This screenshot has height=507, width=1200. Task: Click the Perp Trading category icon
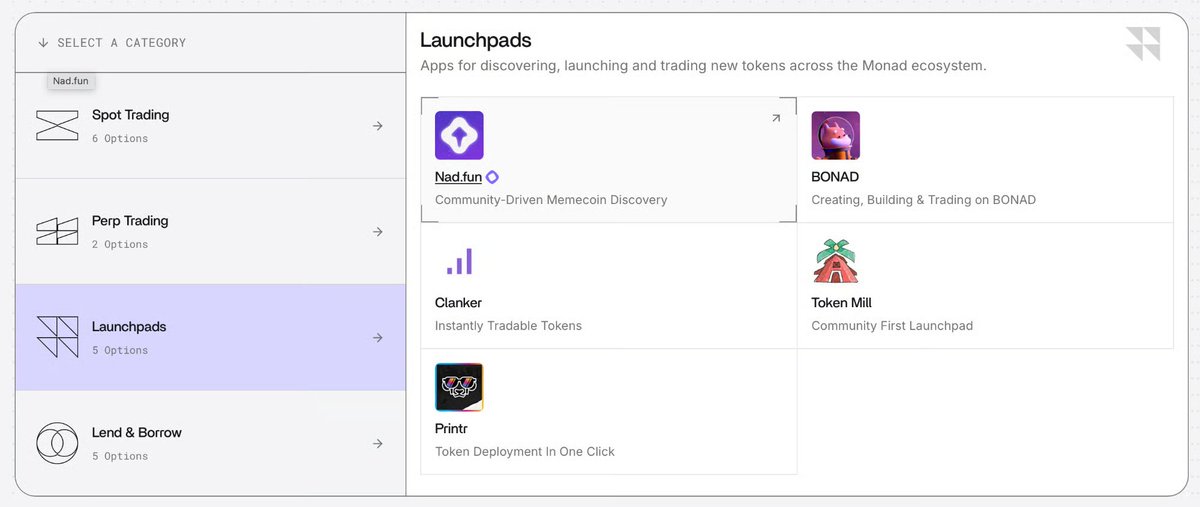(x=57, y=232)
